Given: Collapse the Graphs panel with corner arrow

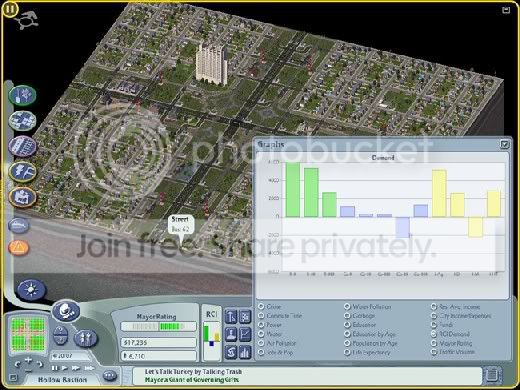Looking at the screenshot, I should pos(504,144).
